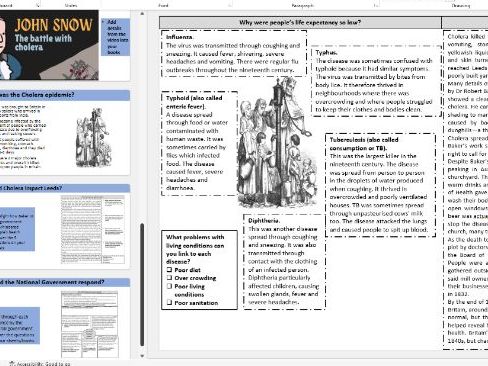Tick the 'Over crowding' checkbox bullet
488x366 pixels.
[169, 278]
